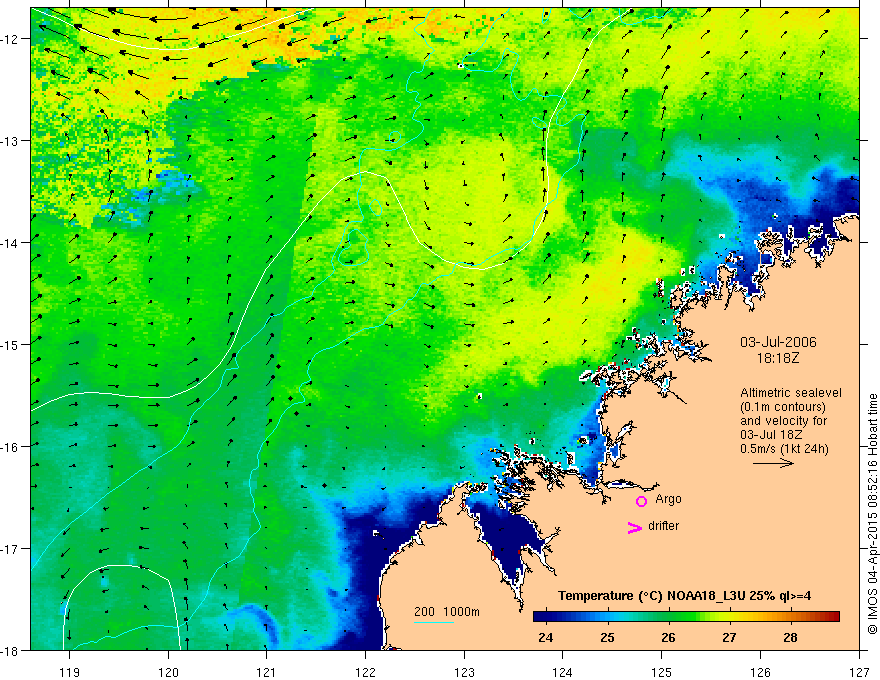Click longitude axis label 123
880x680 pixels.
pos(464,672)
